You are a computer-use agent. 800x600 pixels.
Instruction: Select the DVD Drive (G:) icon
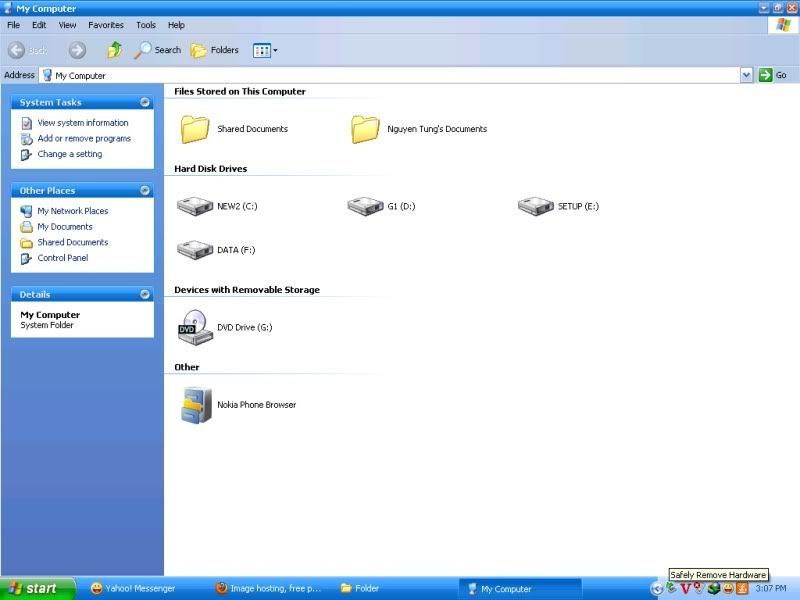(x=195, y=328)
